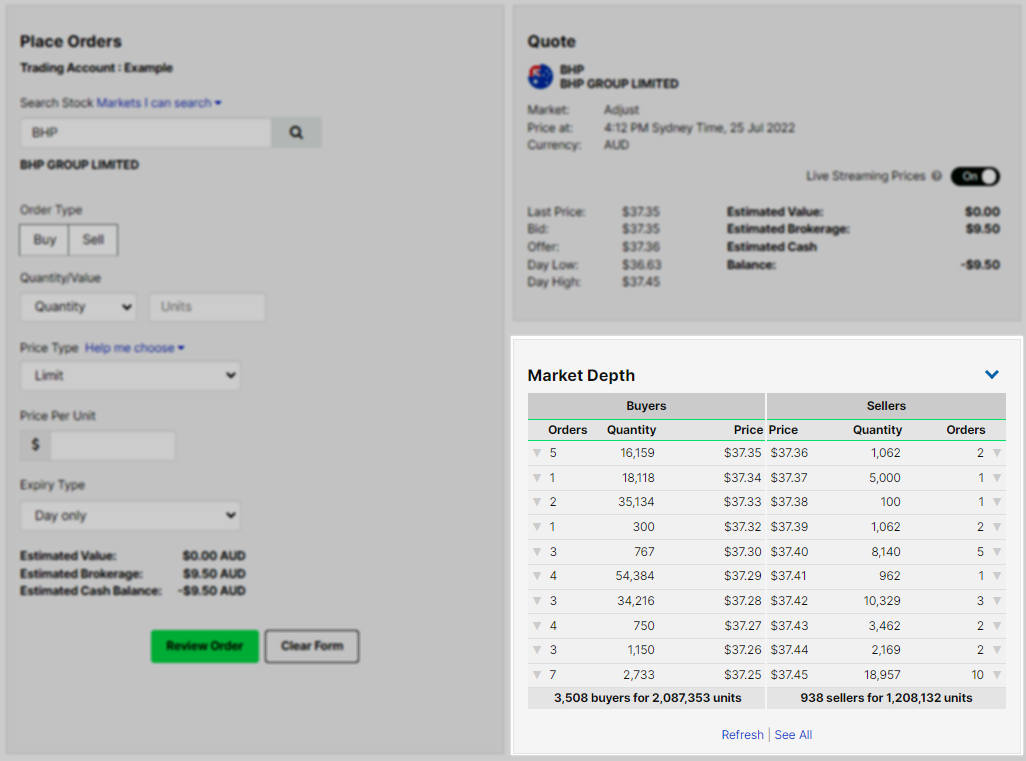Expand buyer row at price $37.30
Screen dimensions: 1026x761
tap(537, 552)
